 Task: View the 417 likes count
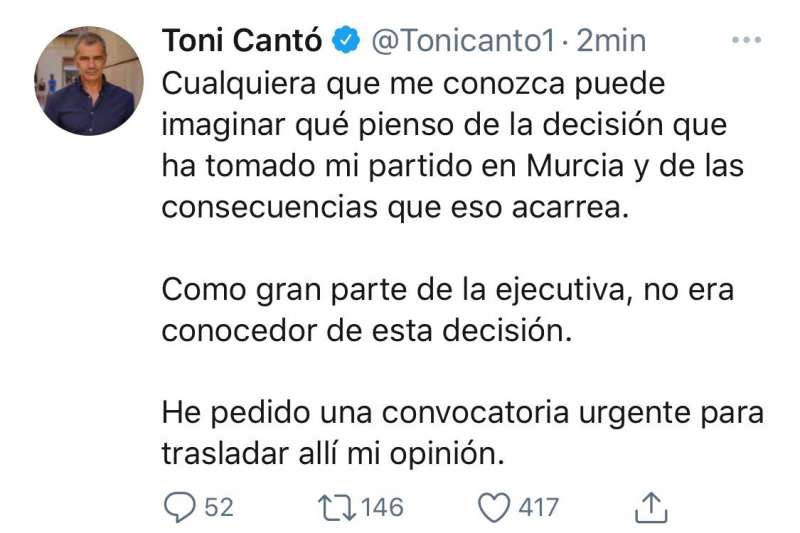coord(539,507)
